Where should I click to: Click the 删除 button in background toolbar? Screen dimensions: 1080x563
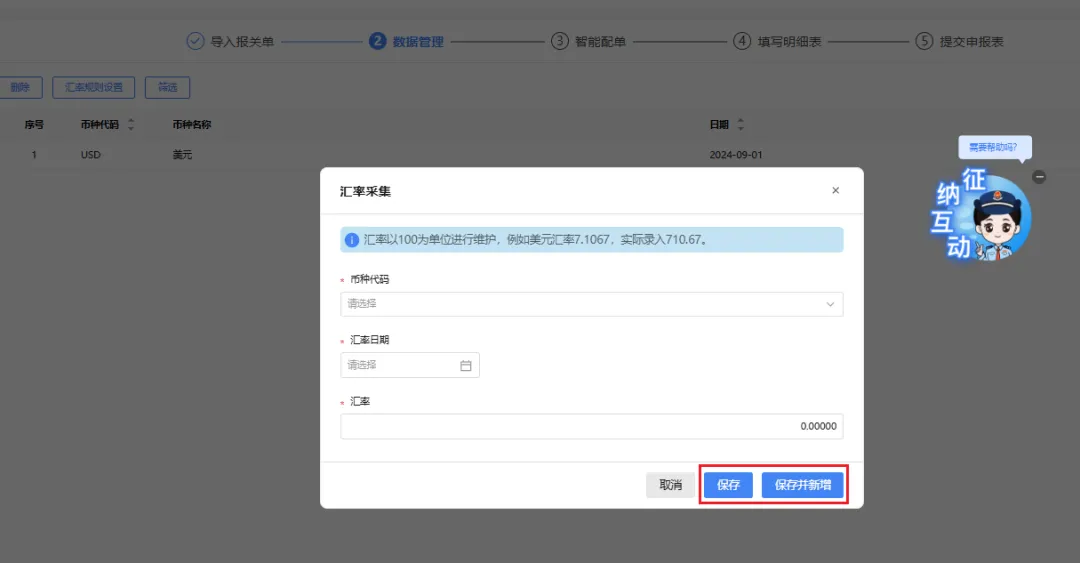(x=20, y=88)
